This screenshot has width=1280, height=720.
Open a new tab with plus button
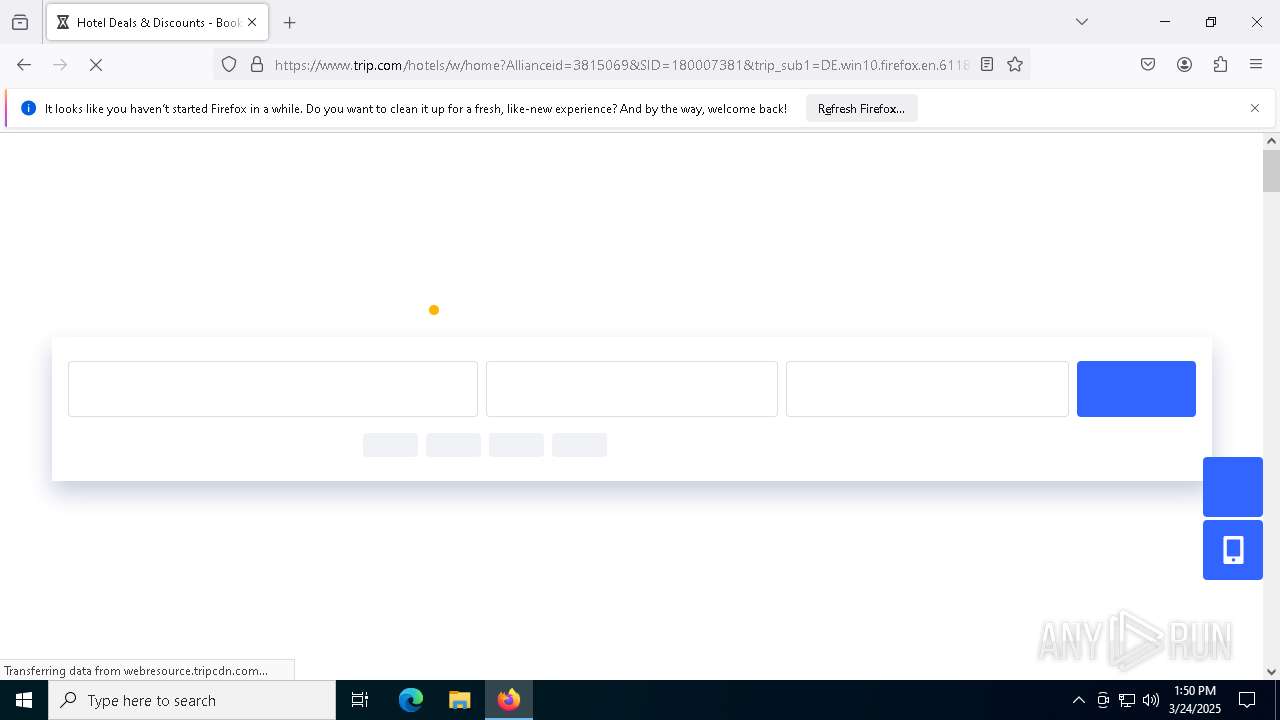tap(290, 22)
